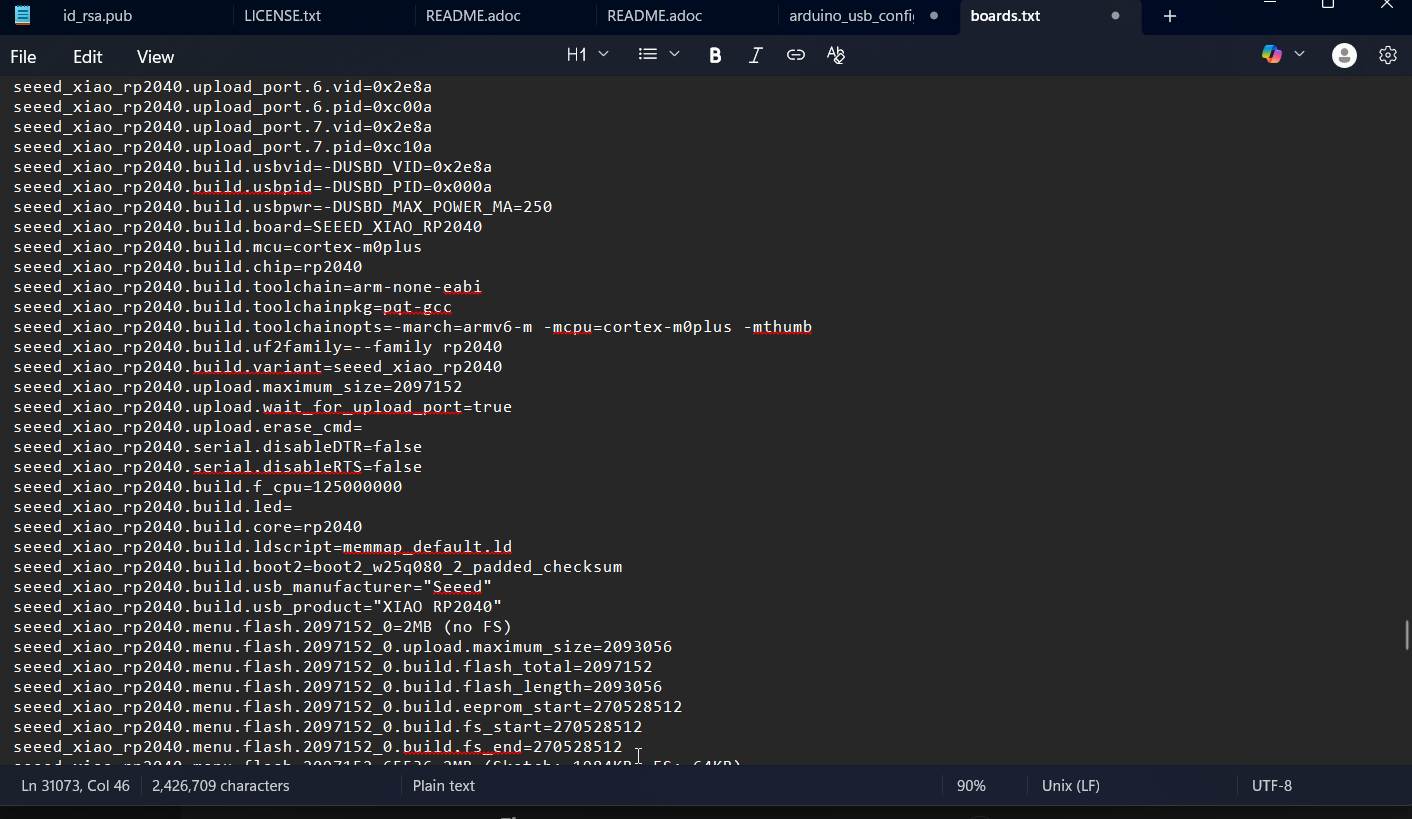Screen dimensions: 1412x819
Task: Add a new tab with the plus button
Action: point(1169,16)
